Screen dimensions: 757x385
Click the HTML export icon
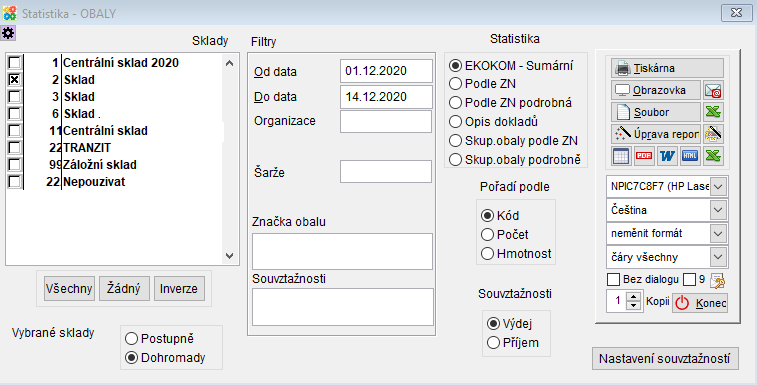coord(690,156)
